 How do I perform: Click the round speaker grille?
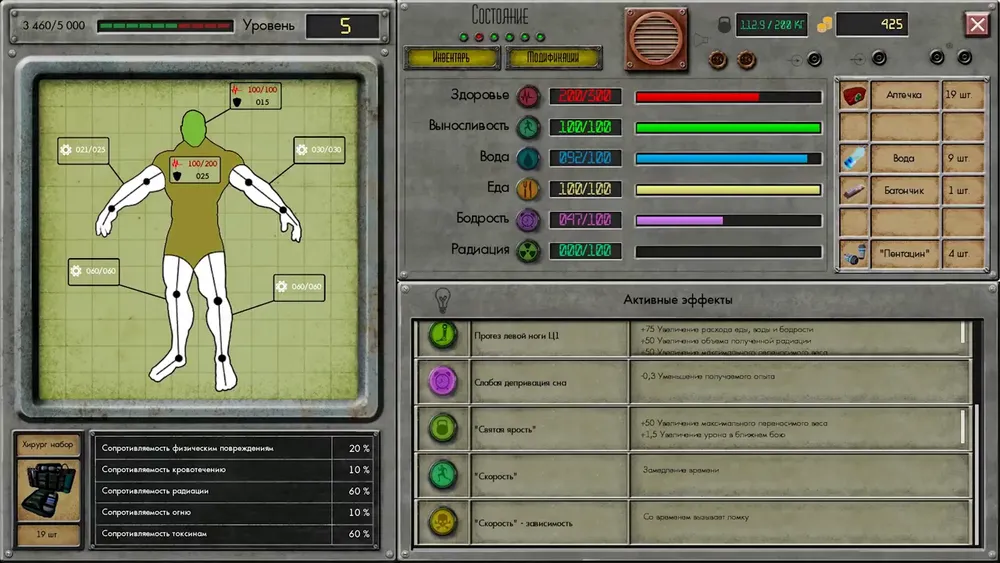tap(656, 38)
